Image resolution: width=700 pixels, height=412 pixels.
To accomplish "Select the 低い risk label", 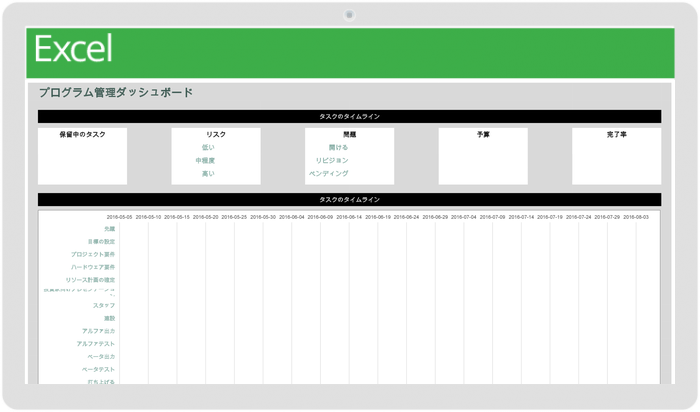I will 208,147.
